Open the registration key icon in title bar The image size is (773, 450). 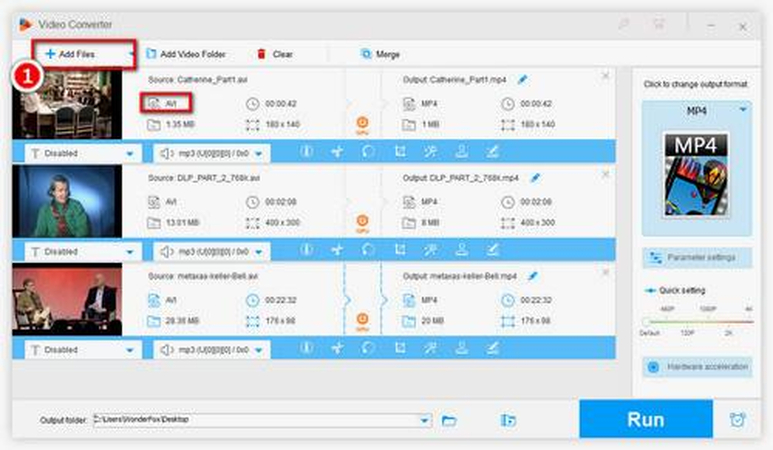(624, 24)
